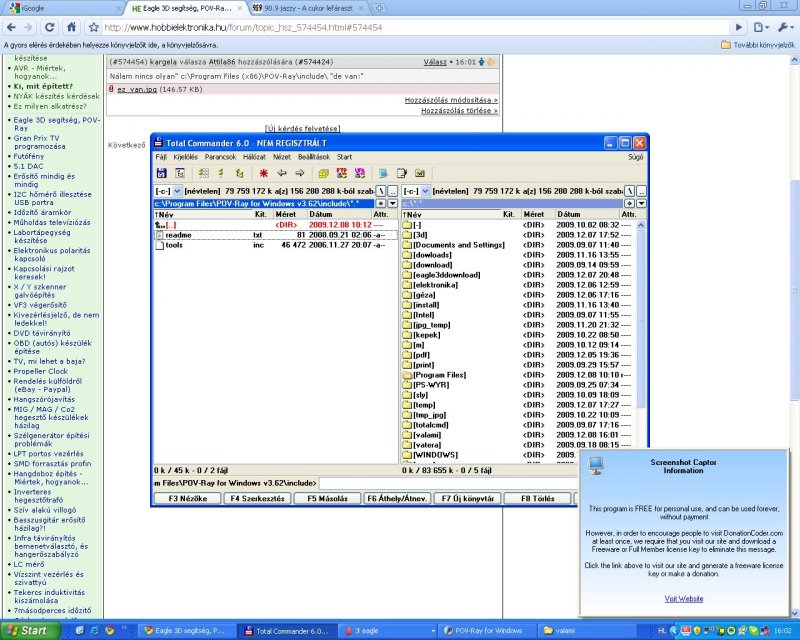Open right panel drive [-c-] dropdown
This screenshot has width=800, height=640.
point(426,191)
